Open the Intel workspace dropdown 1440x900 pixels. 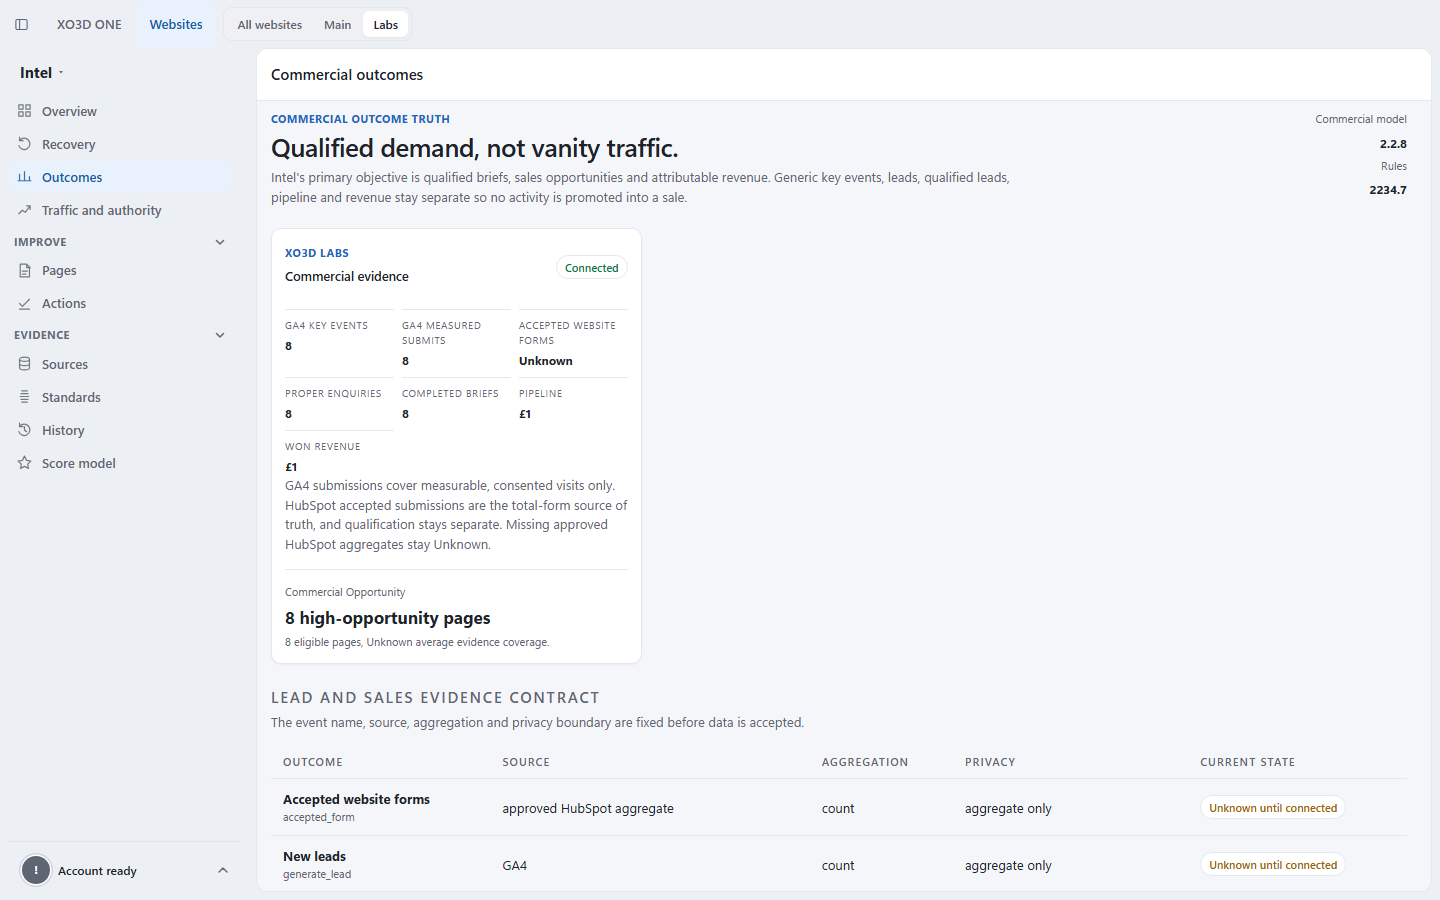(x=42, y=73)
